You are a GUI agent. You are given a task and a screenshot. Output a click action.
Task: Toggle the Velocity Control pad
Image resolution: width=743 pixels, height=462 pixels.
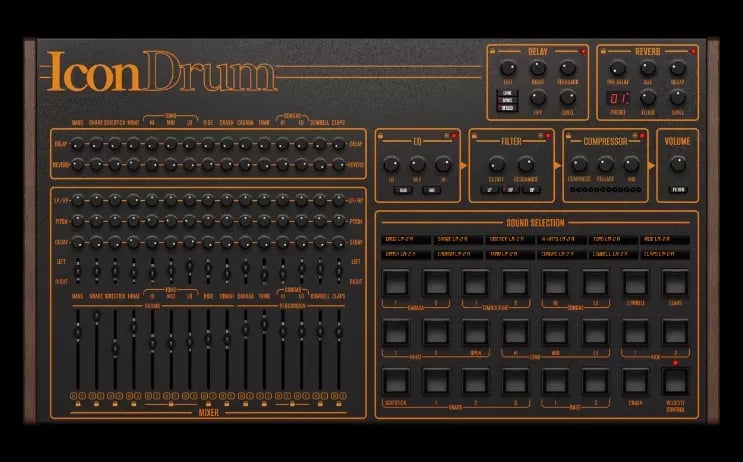pos(675,381)
